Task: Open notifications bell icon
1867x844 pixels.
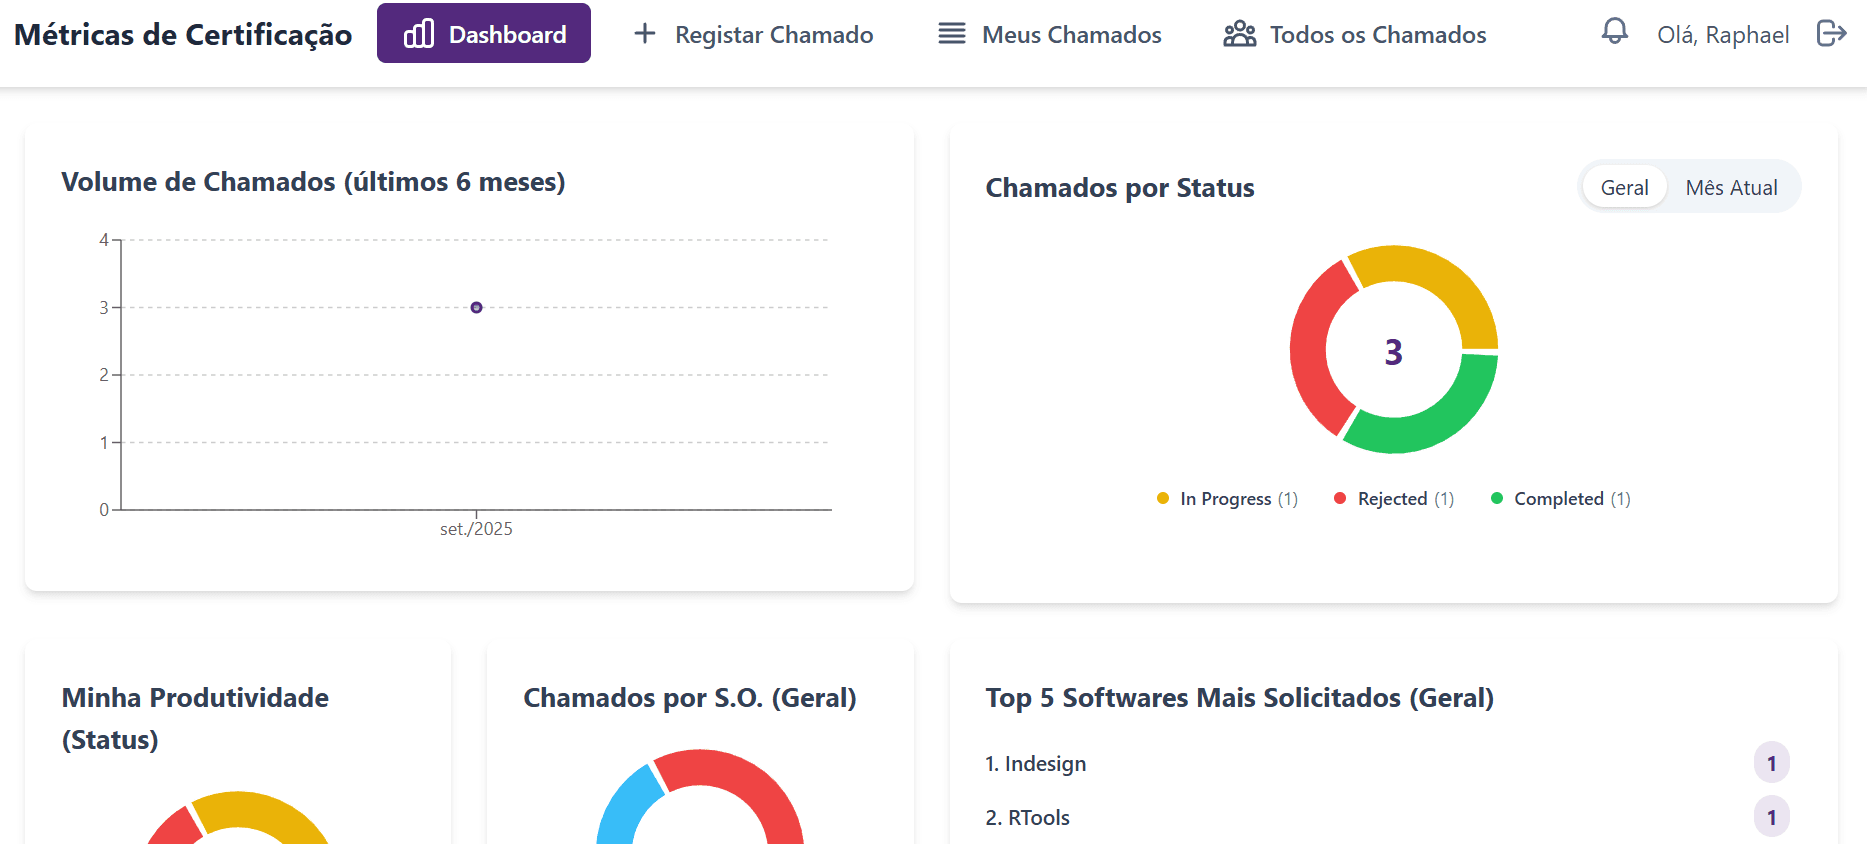Action: [1614, 32]
